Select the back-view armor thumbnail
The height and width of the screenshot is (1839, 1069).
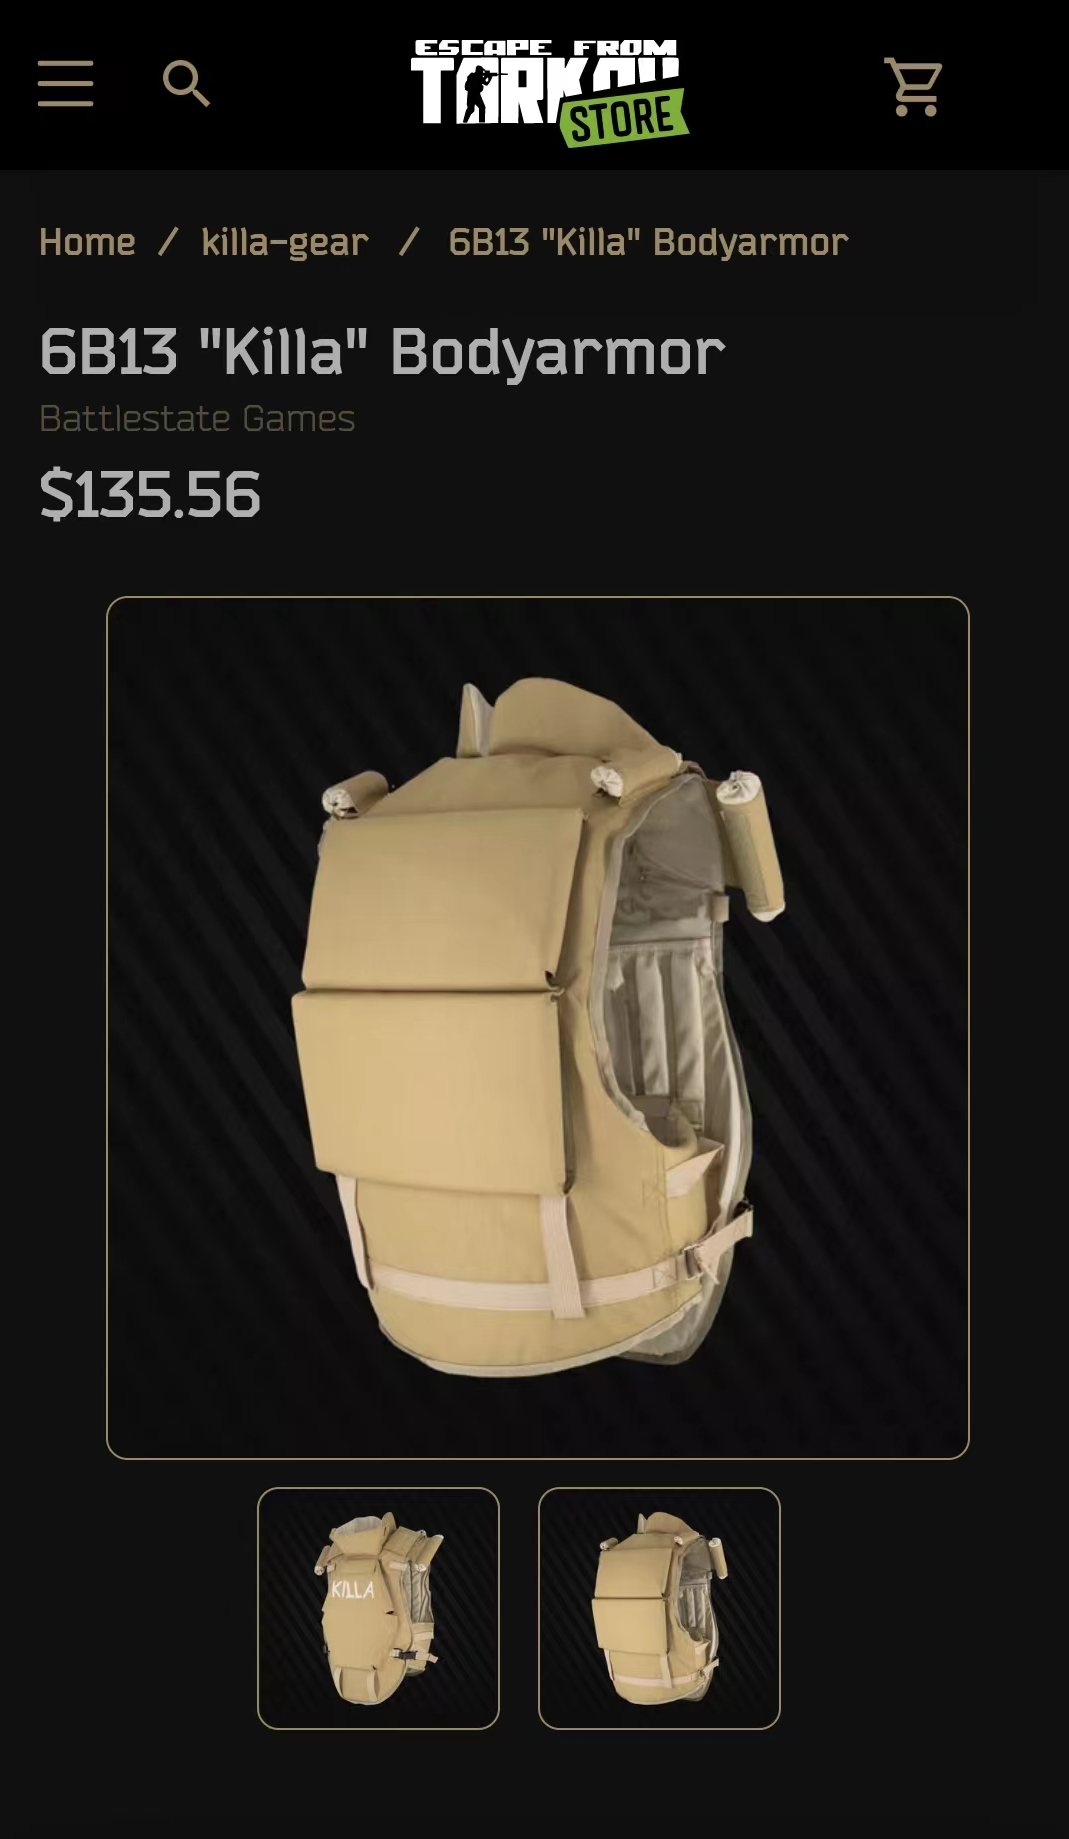pos(659,1608)
